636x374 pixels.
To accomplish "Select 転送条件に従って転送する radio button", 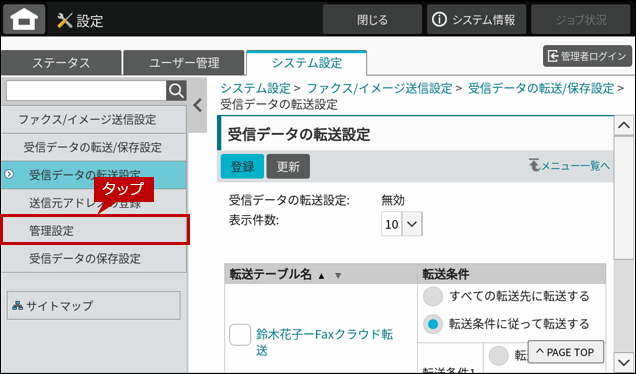I will point(433,324).
